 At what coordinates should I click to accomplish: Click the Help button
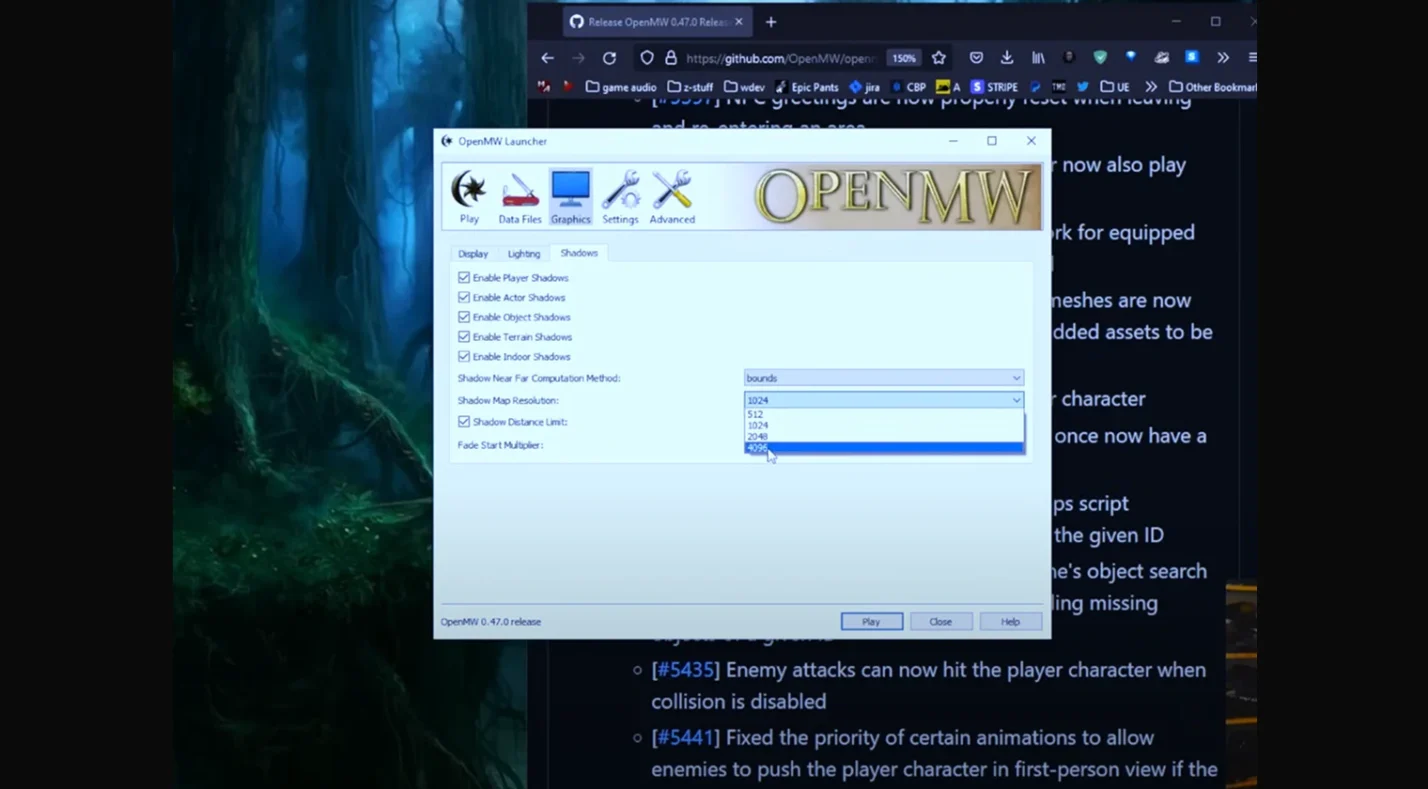pyautogui.click(x=1010, y=622)
